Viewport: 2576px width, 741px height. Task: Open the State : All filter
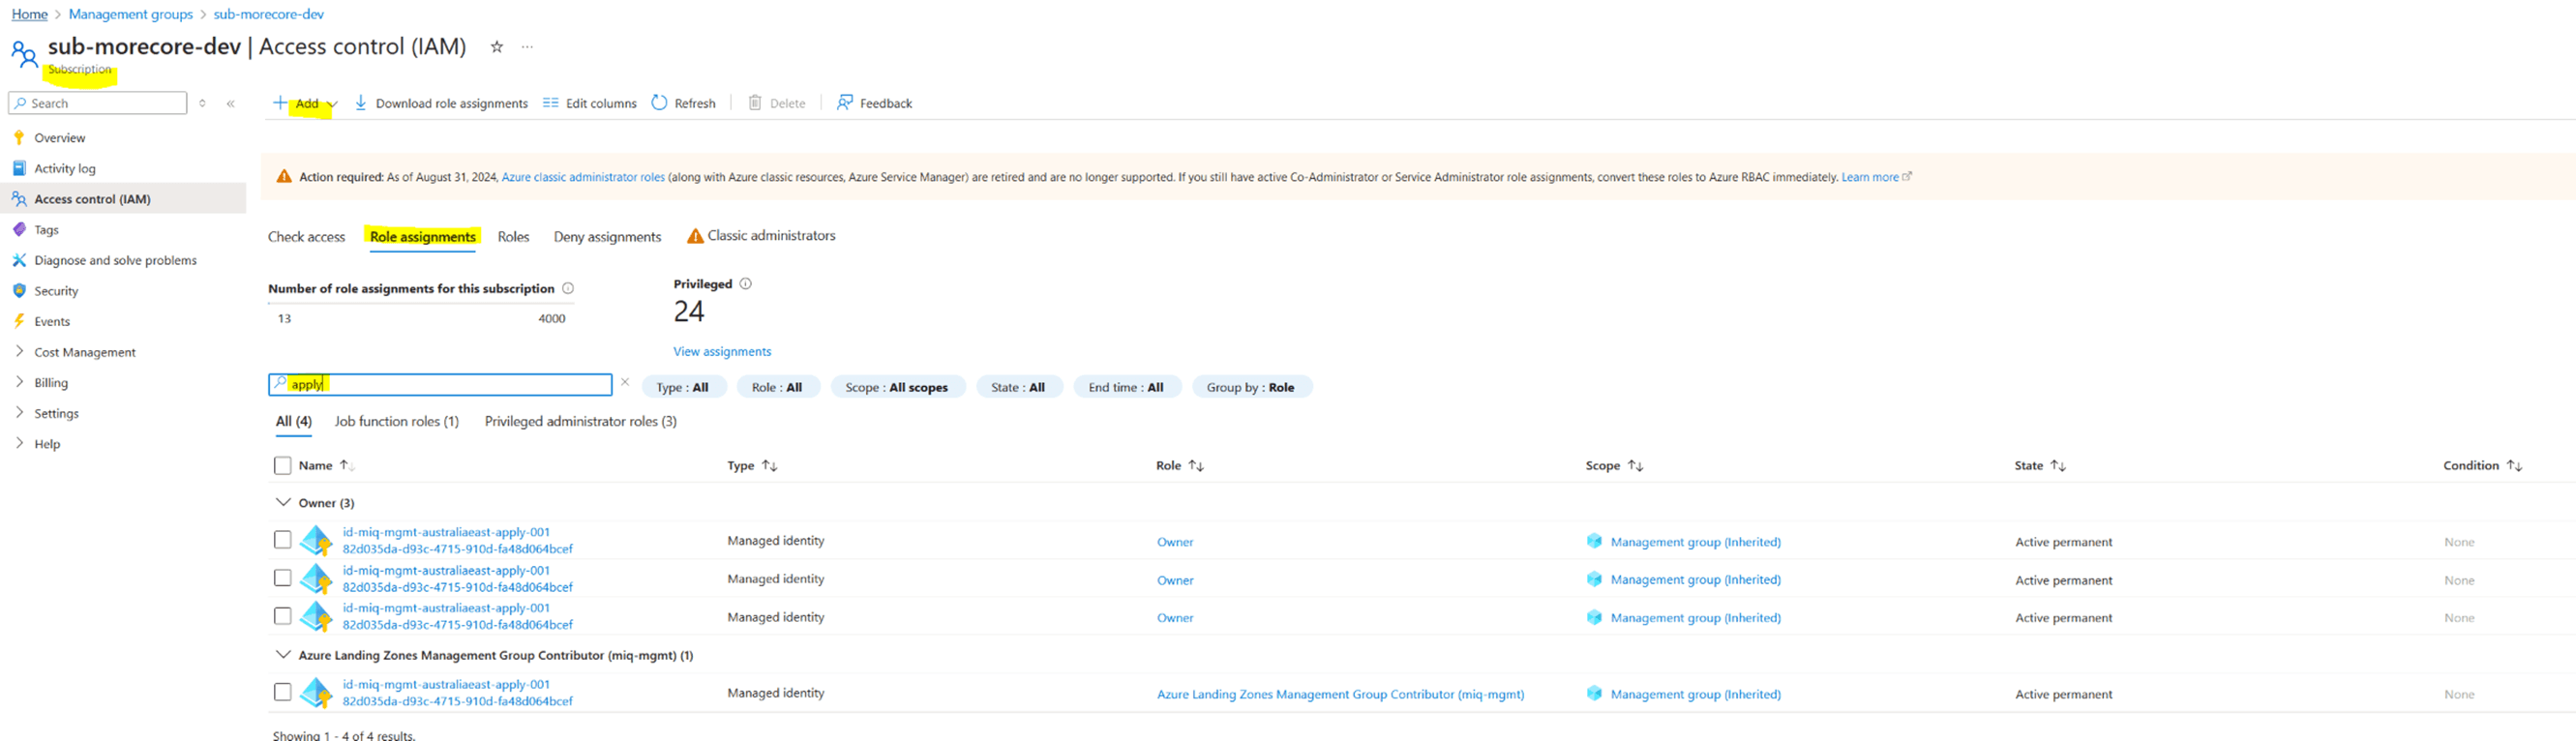1018,387
